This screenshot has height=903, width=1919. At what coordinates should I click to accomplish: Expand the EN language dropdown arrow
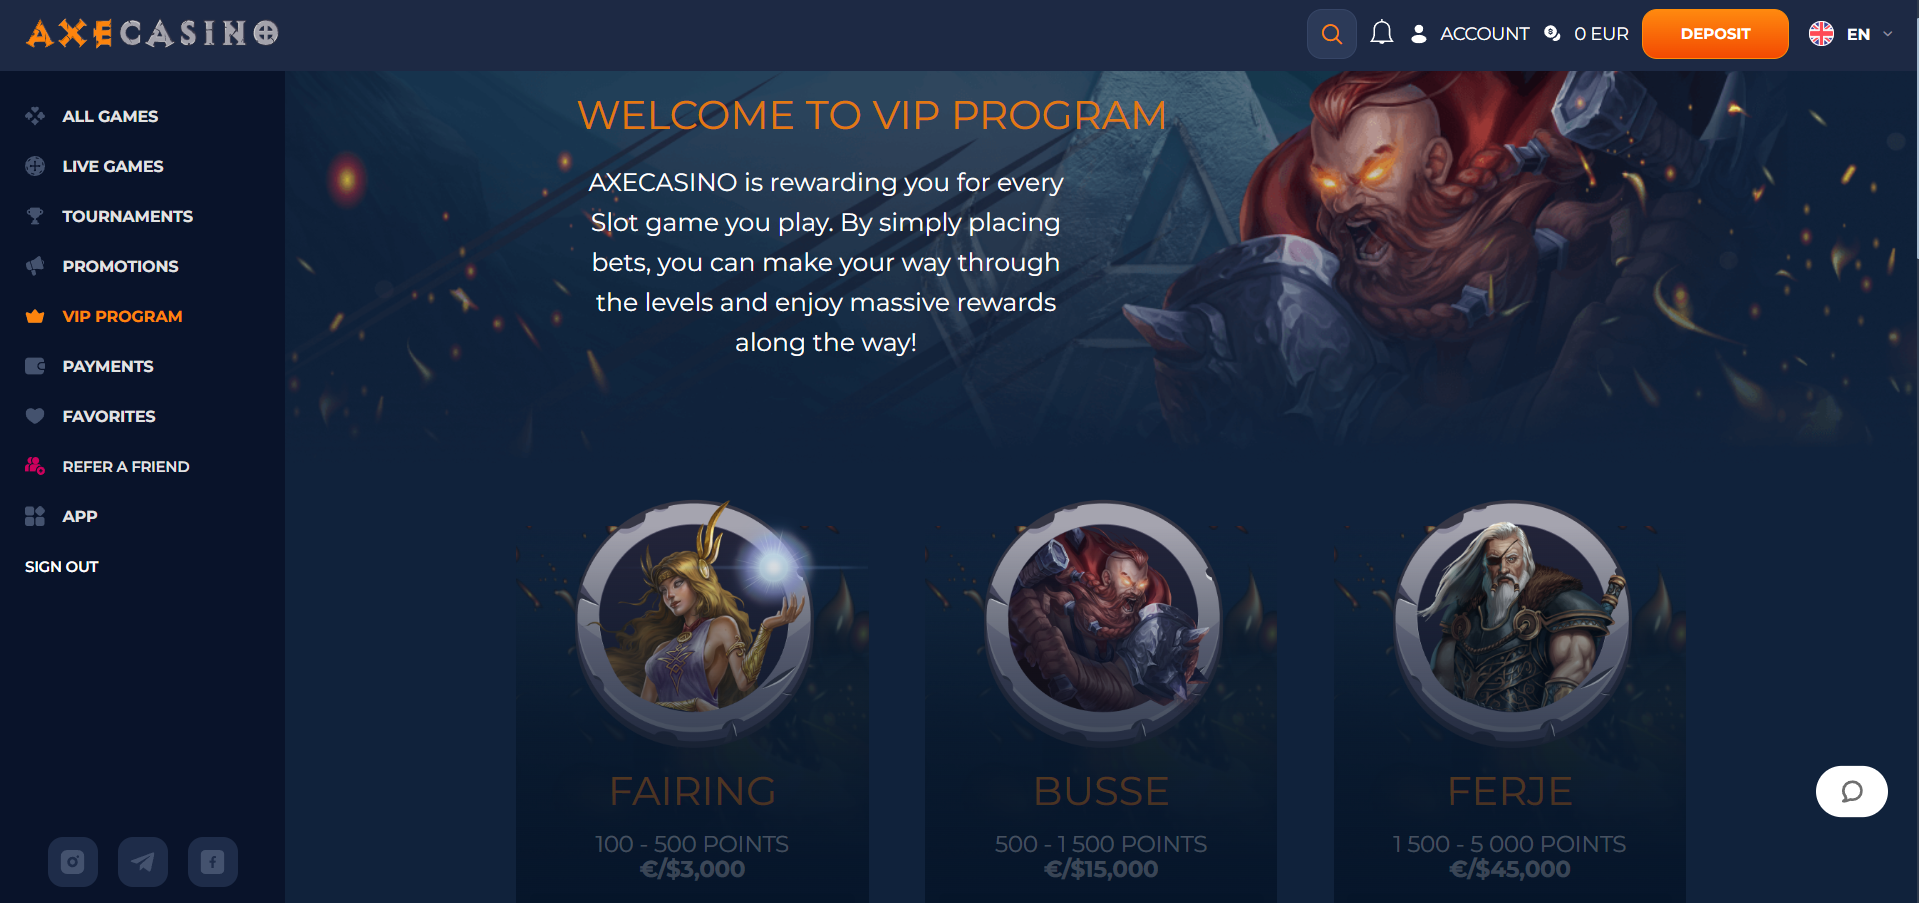[x=1887, y=34]
